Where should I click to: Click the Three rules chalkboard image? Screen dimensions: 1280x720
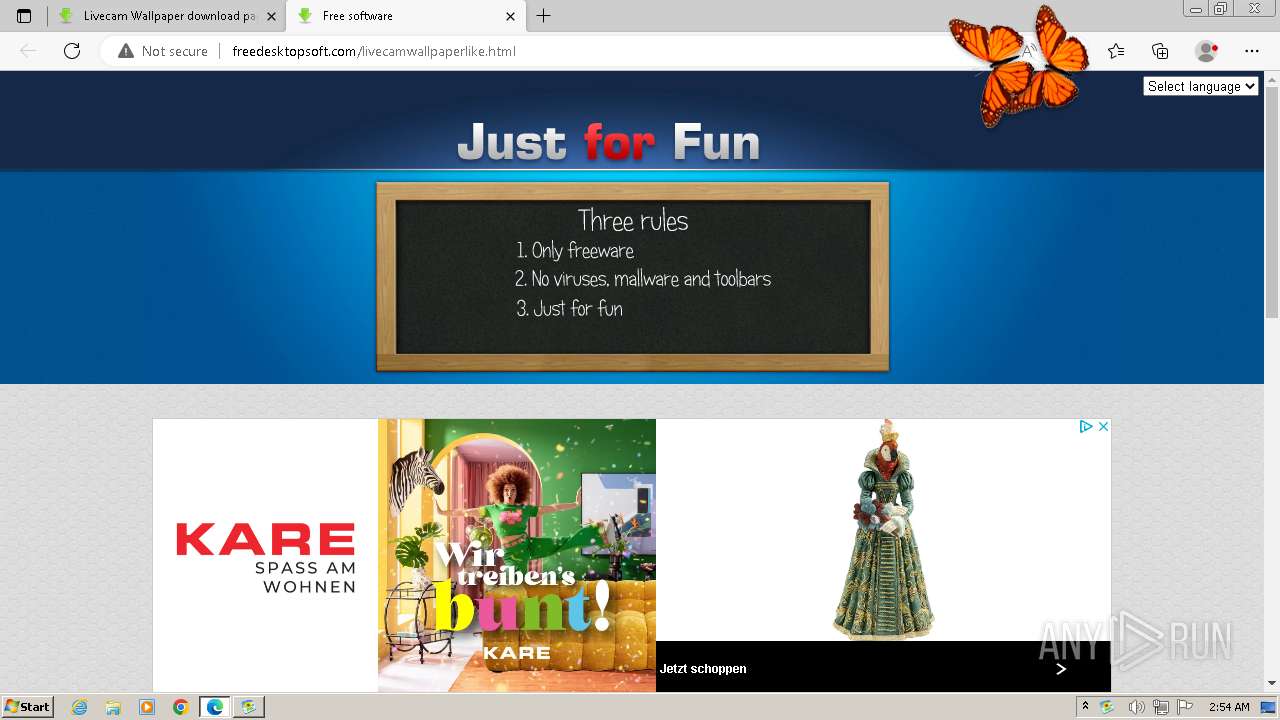(632, 277)
